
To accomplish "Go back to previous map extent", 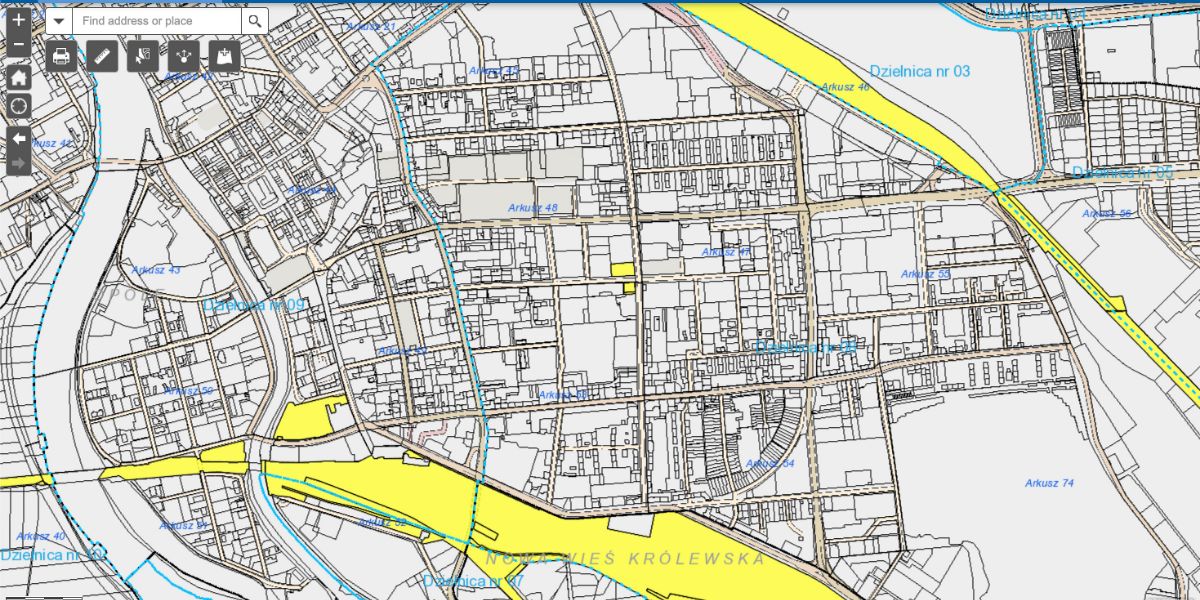I will (19, 138).
